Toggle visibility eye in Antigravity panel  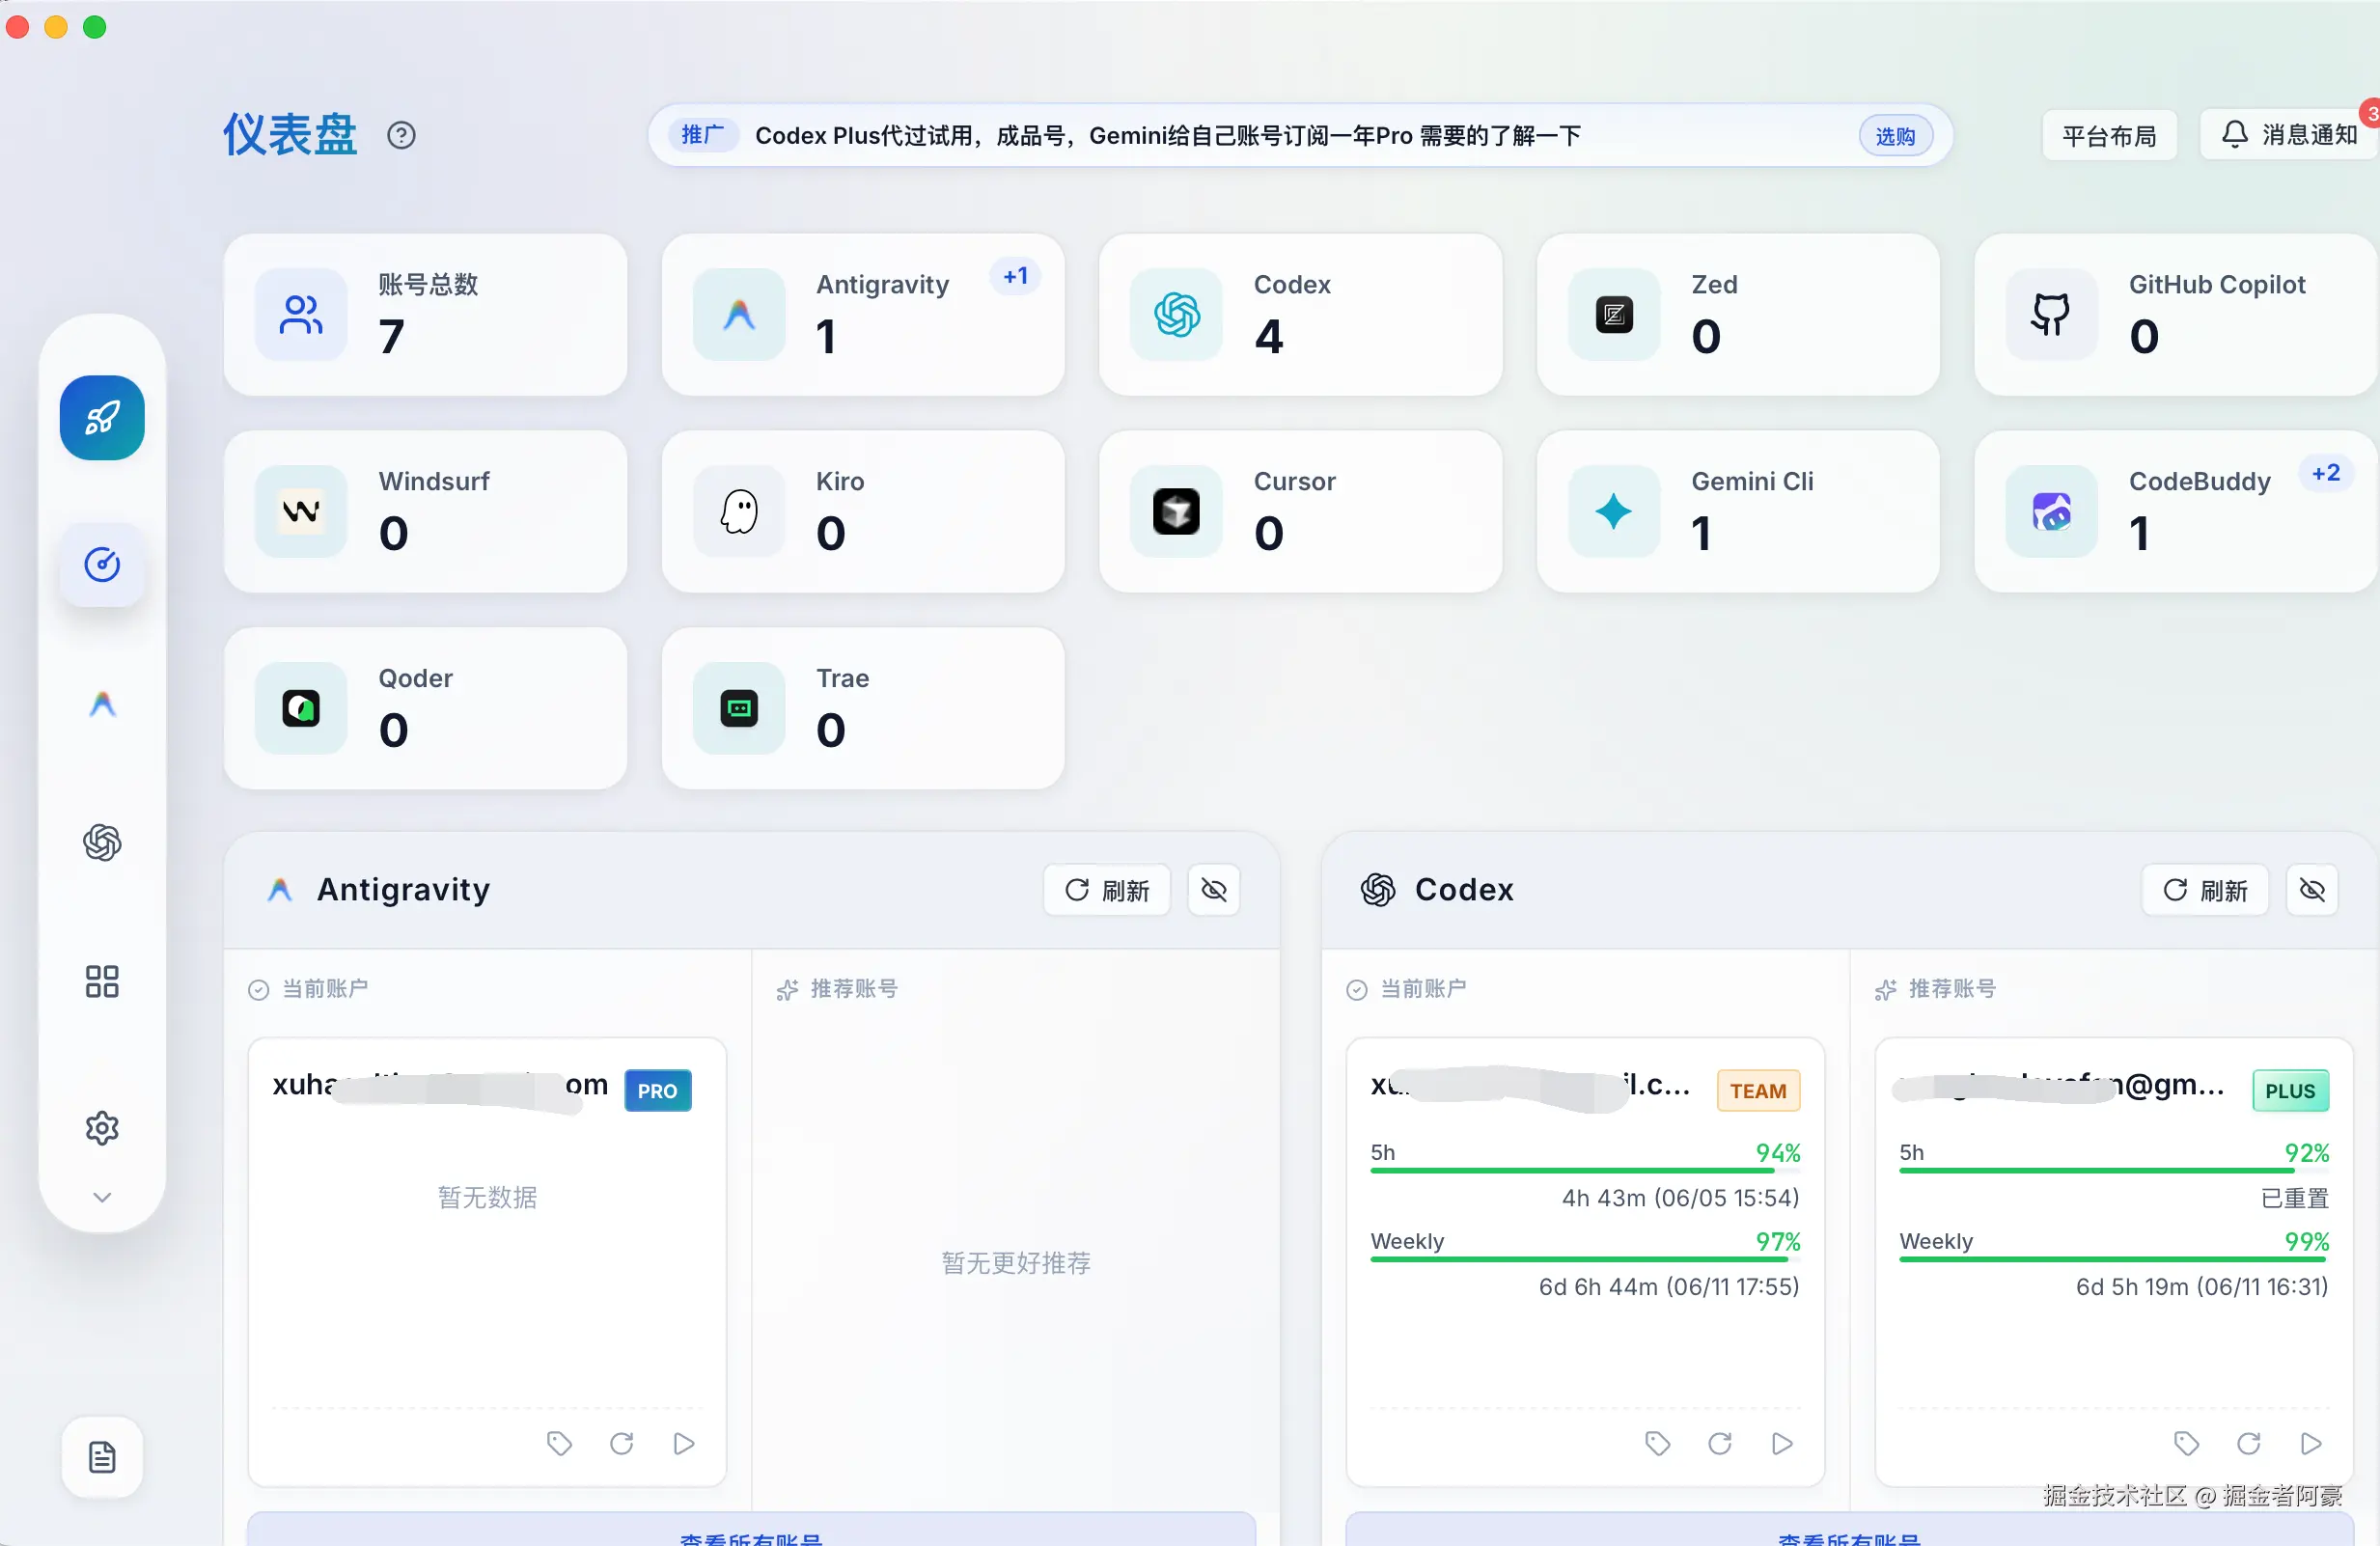click(x=1214, y=890)
